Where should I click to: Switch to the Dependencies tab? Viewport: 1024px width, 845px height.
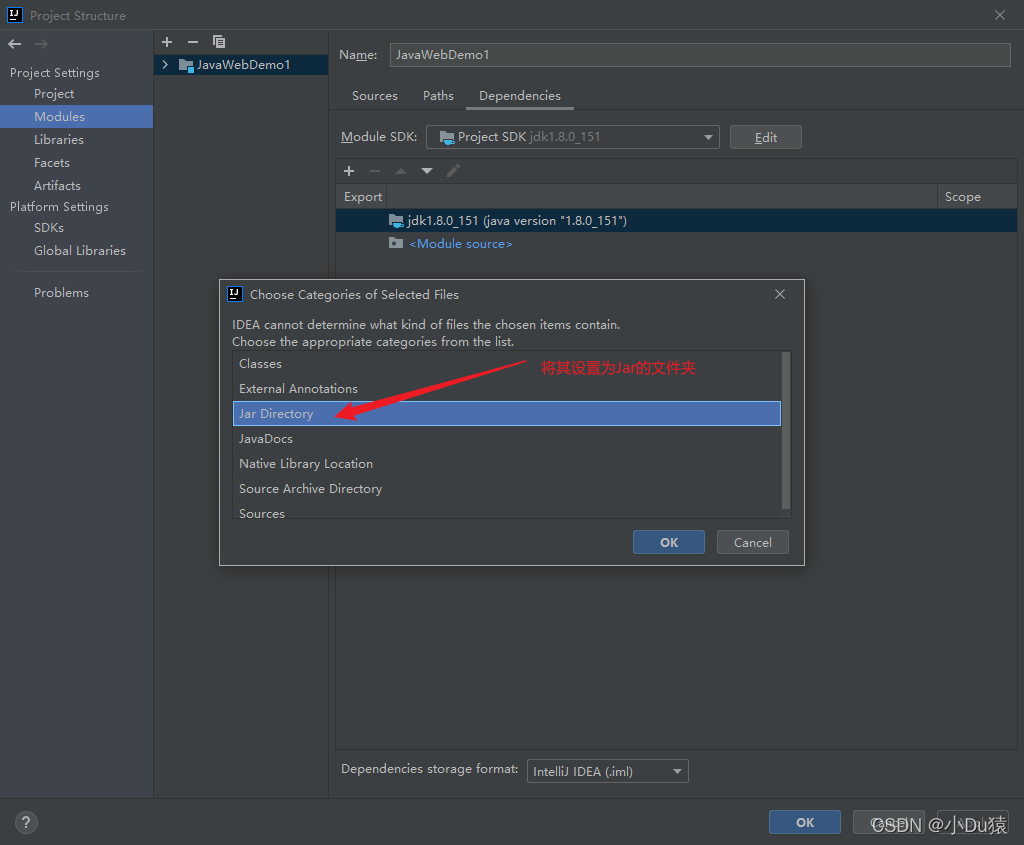(x=520, y=96)
